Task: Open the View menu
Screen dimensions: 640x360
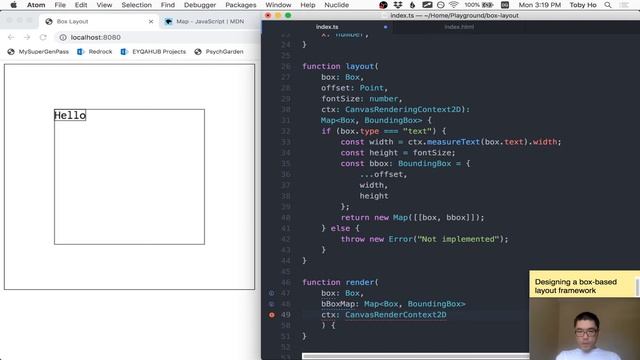Action: pyautogui.click(x=104, y=5)
